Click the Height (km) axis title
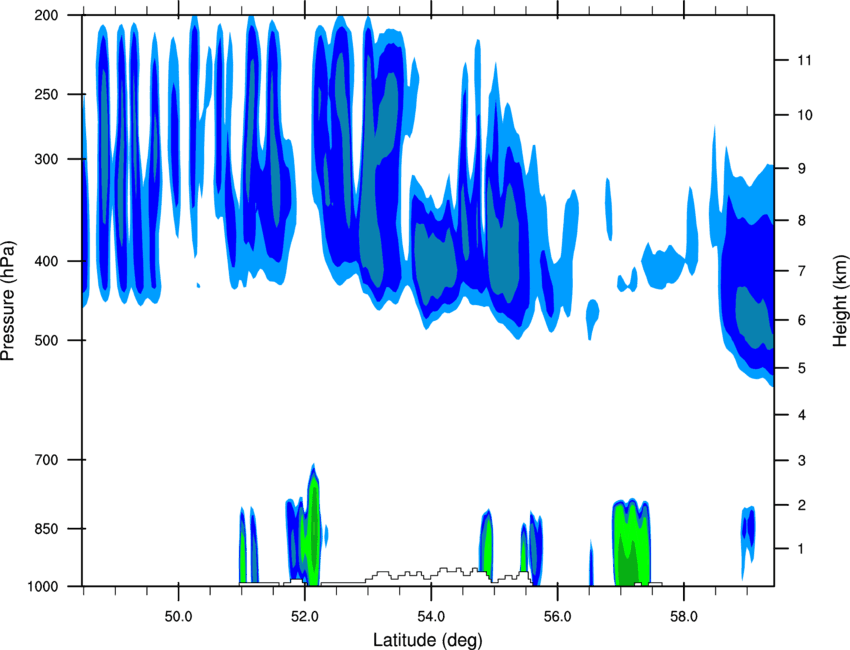 (x=840, y=301)
